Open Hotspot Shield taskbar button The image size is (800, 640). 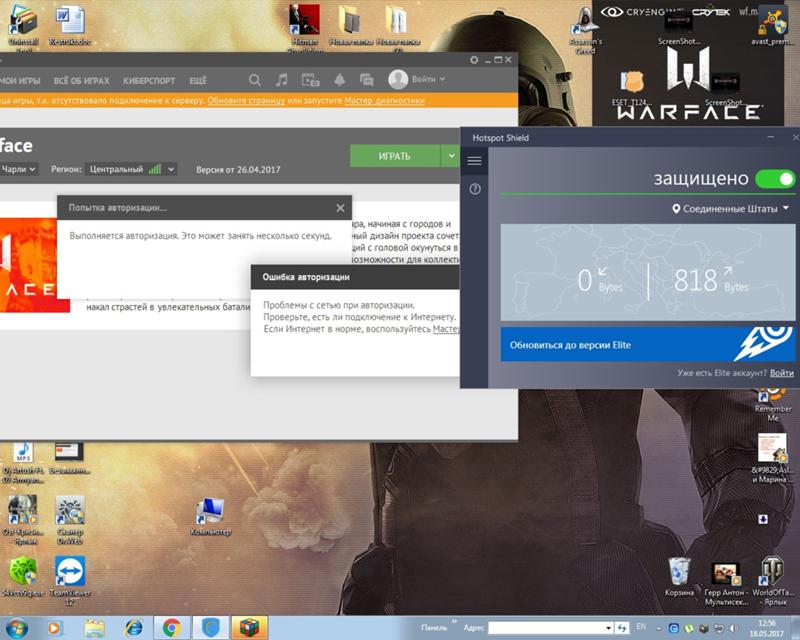(x=210, y=628)
